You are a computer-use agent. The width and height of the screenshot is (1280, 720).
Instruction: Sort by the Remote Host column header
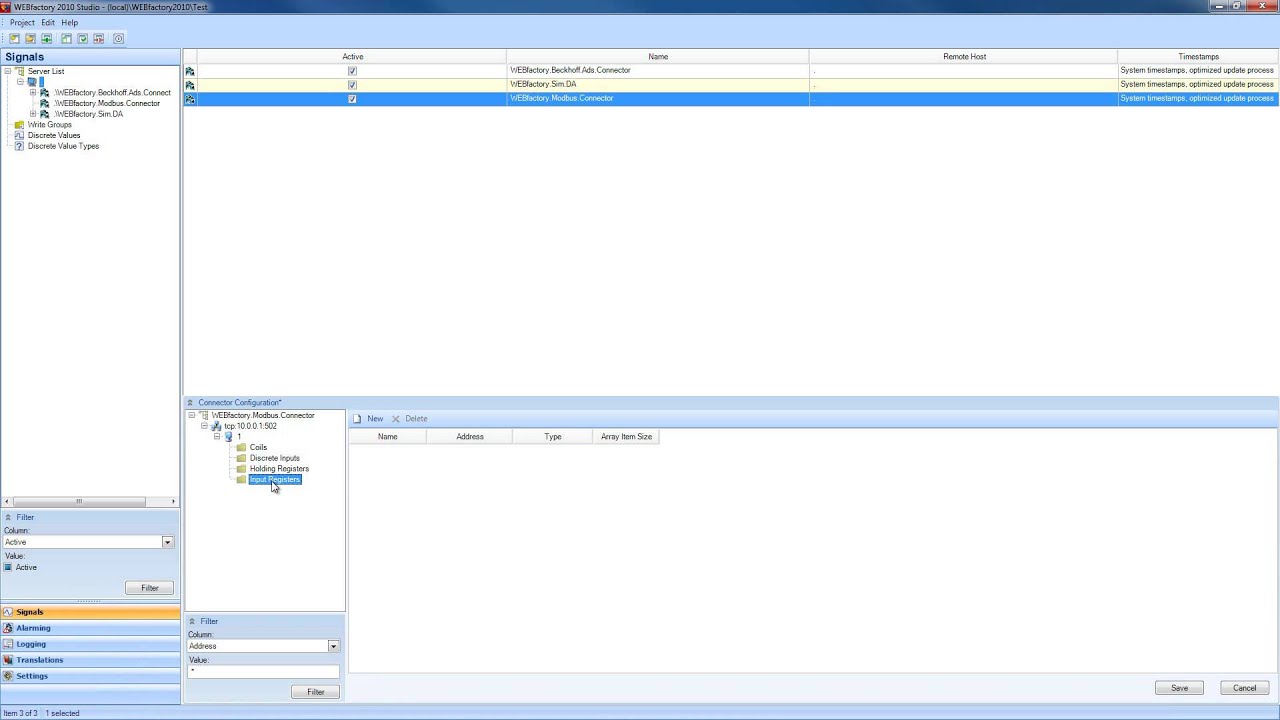[x=964, y=57]
